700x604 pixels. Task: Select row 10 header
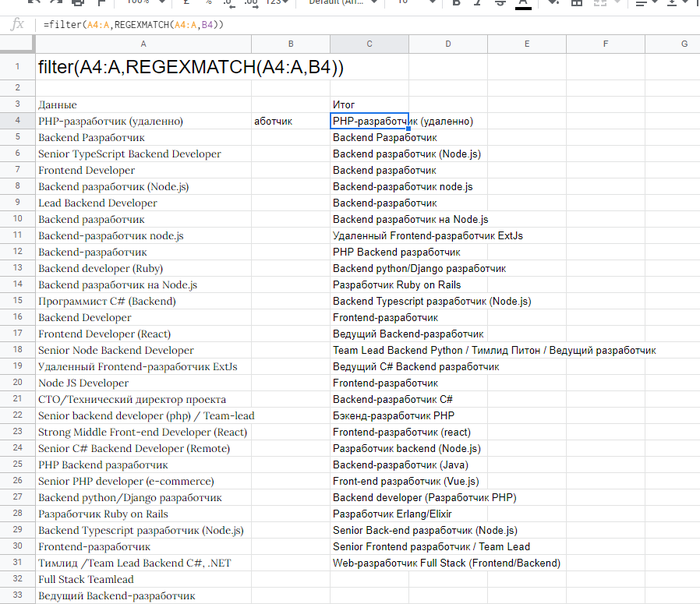[17, 219]
